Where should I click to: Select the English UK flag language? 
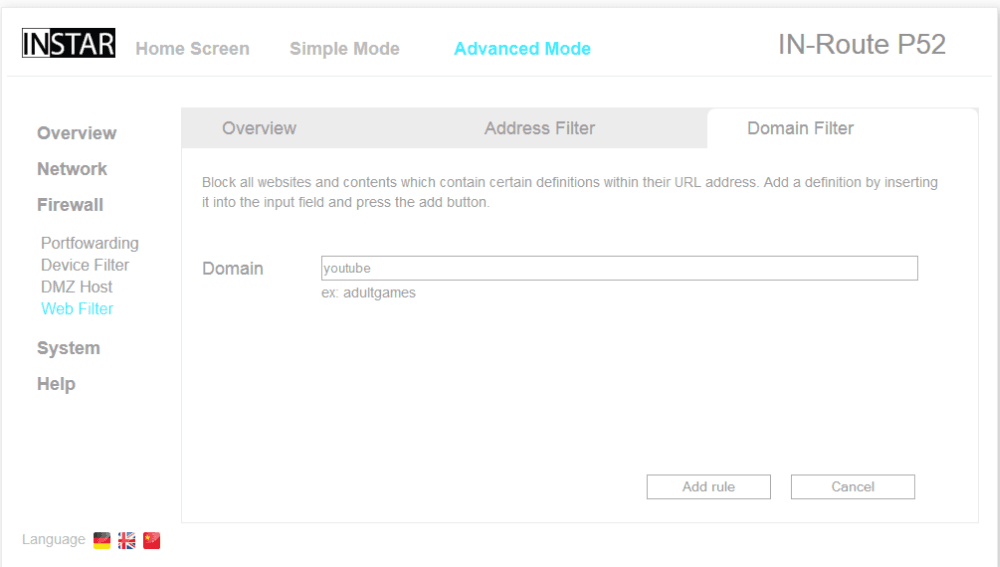pyautogui.click(x=127, y=540)
